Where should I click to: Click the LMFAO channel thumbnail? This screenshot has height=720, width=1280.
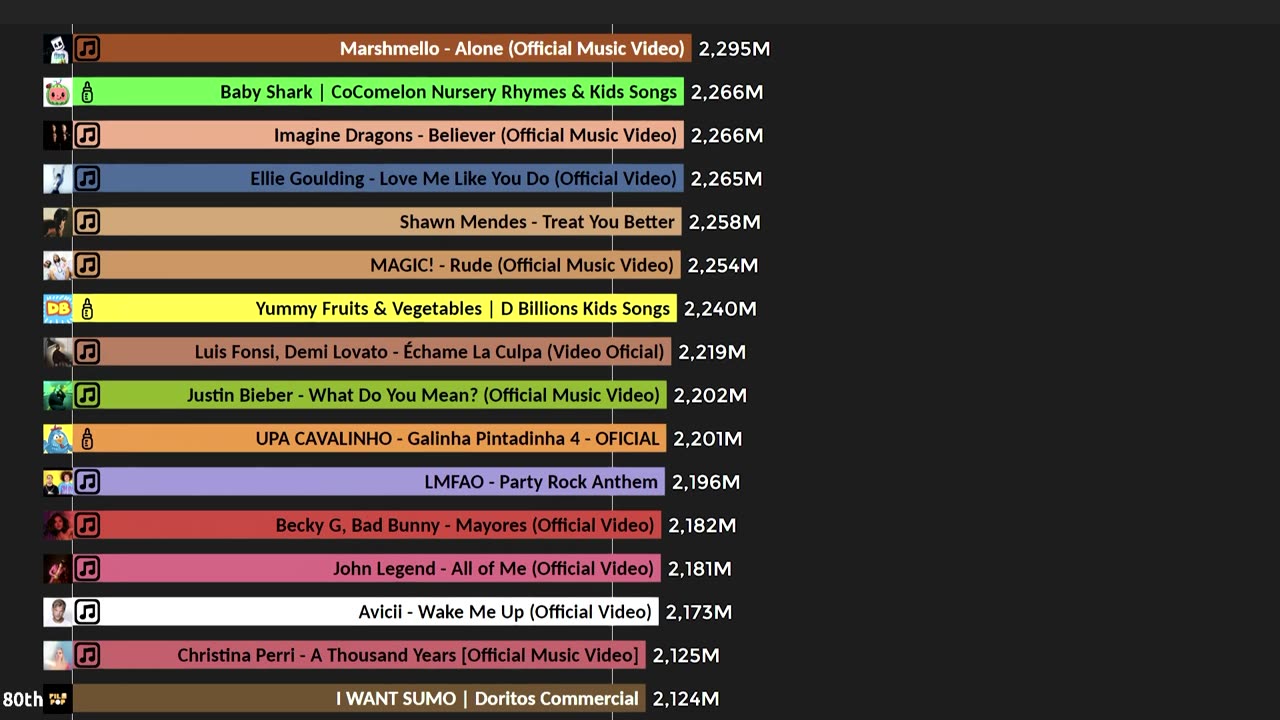57,482
